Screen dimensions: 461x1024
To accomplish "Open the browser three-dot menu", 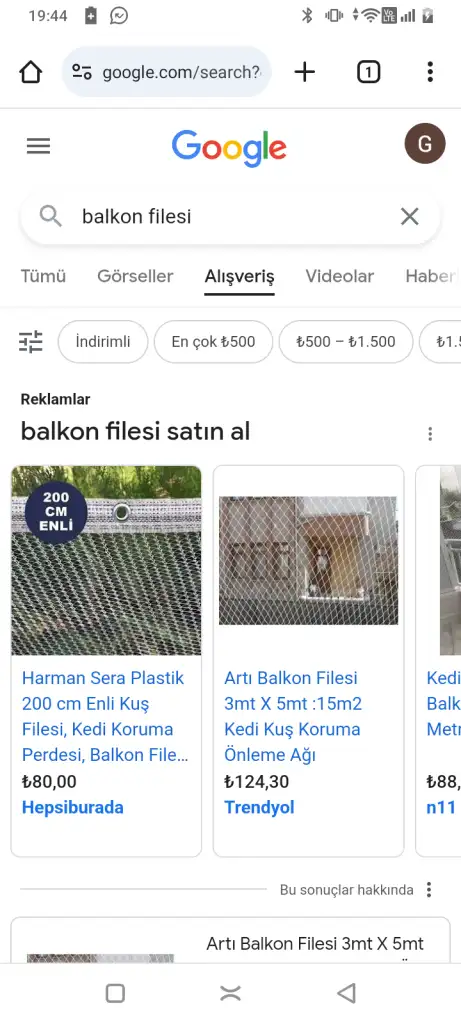I will pyautogui.click(x=430, y=72).
